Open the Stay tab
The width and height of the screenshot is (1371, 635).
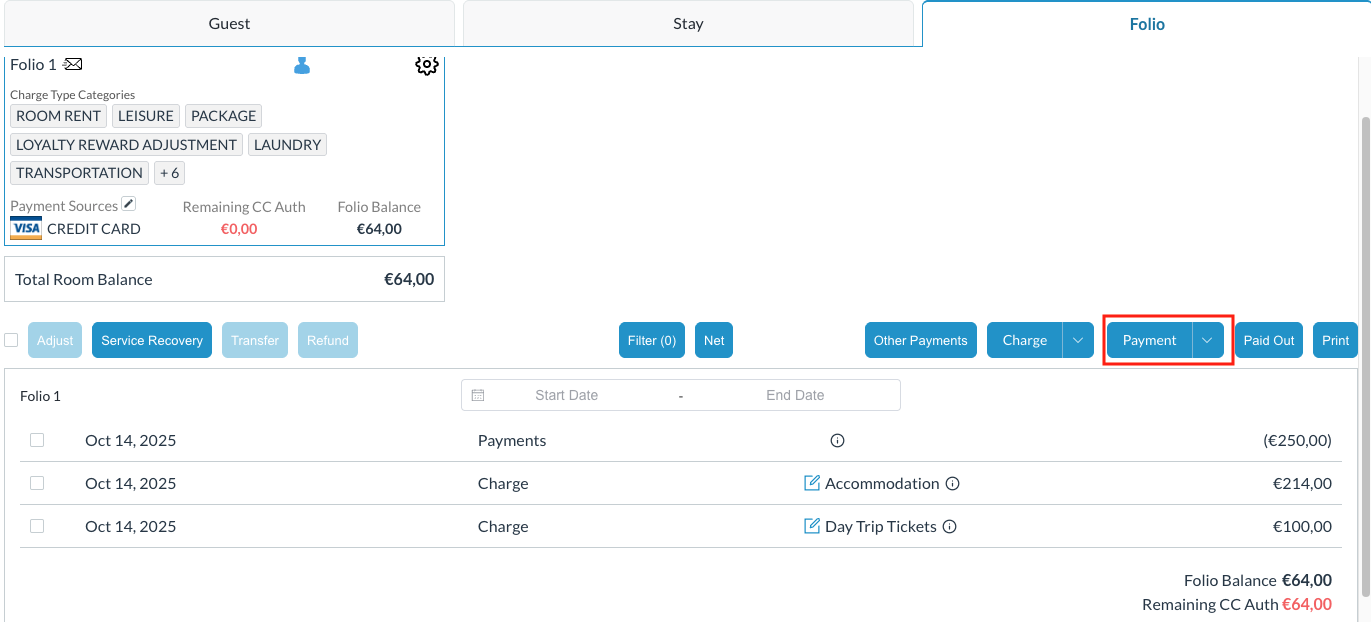688,24
